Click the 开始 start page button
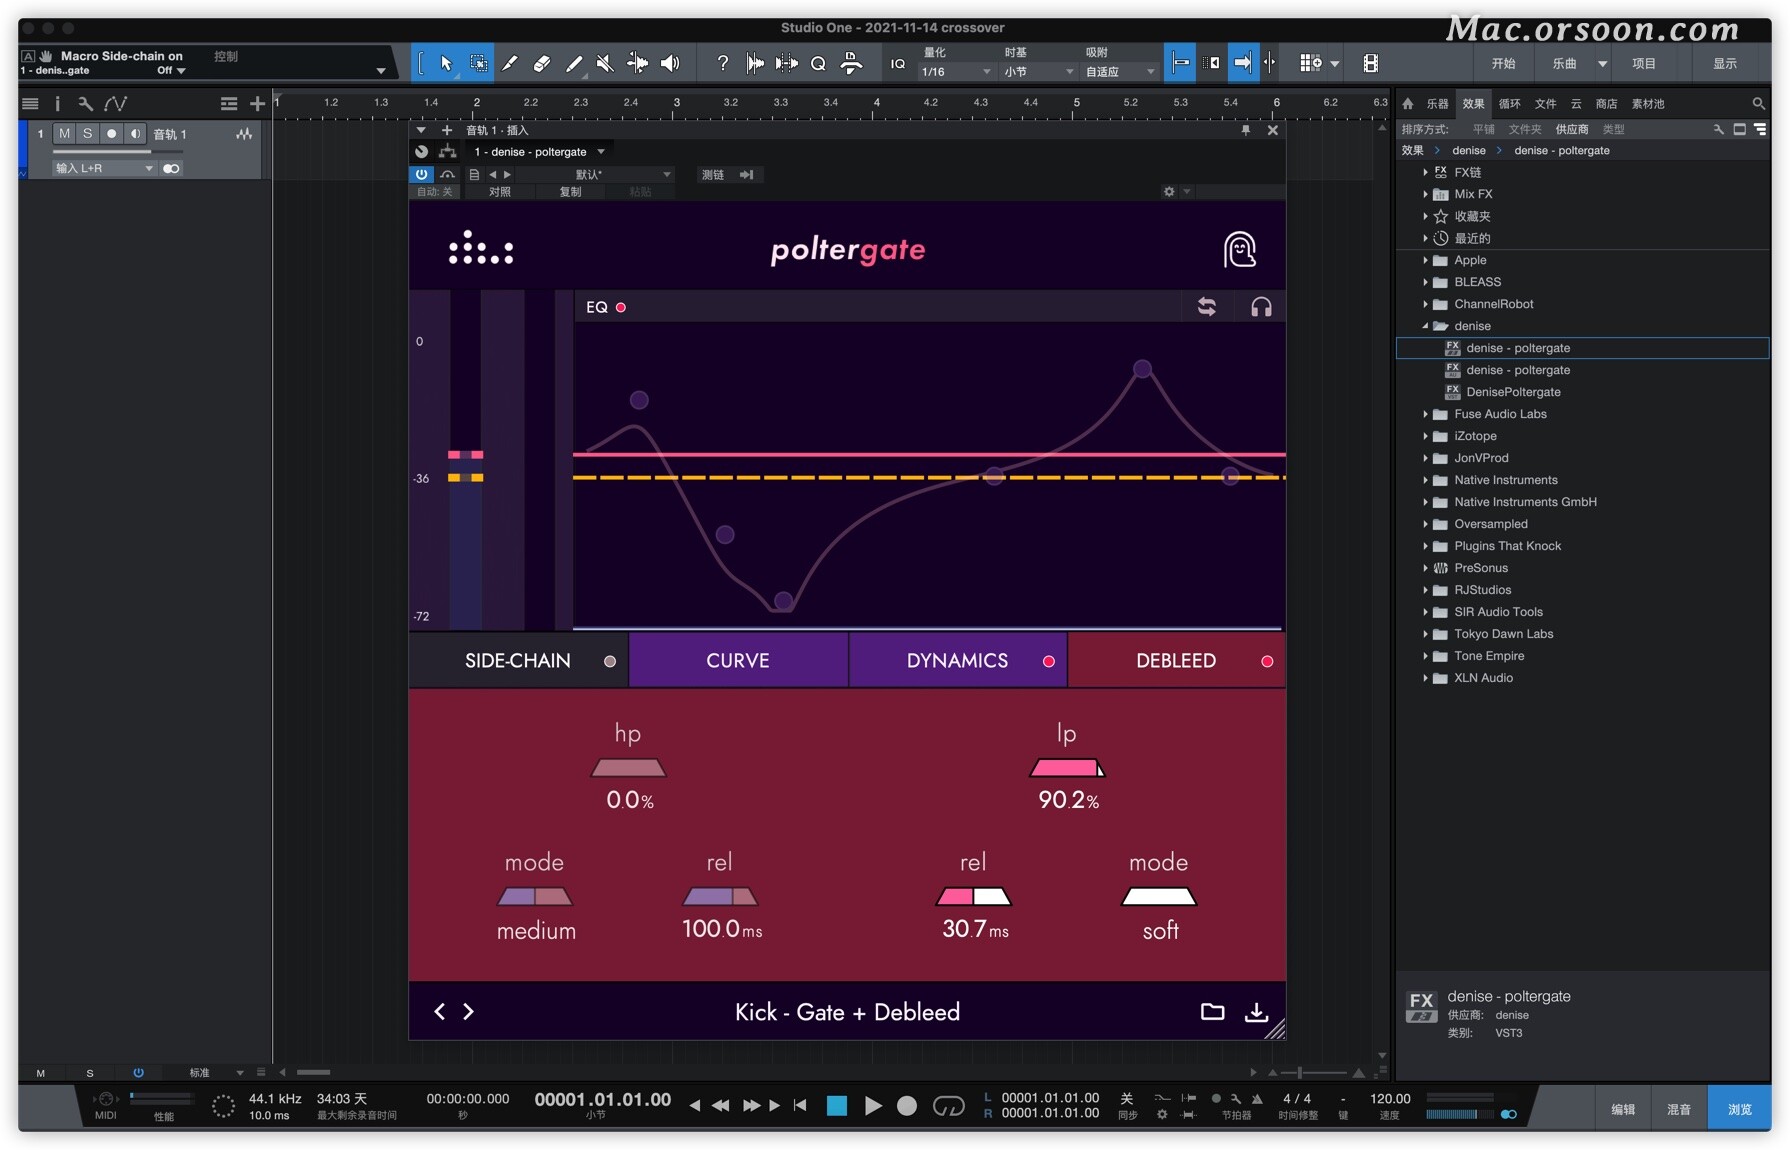The image size is (1790, 1150). tap(1503, 63)
